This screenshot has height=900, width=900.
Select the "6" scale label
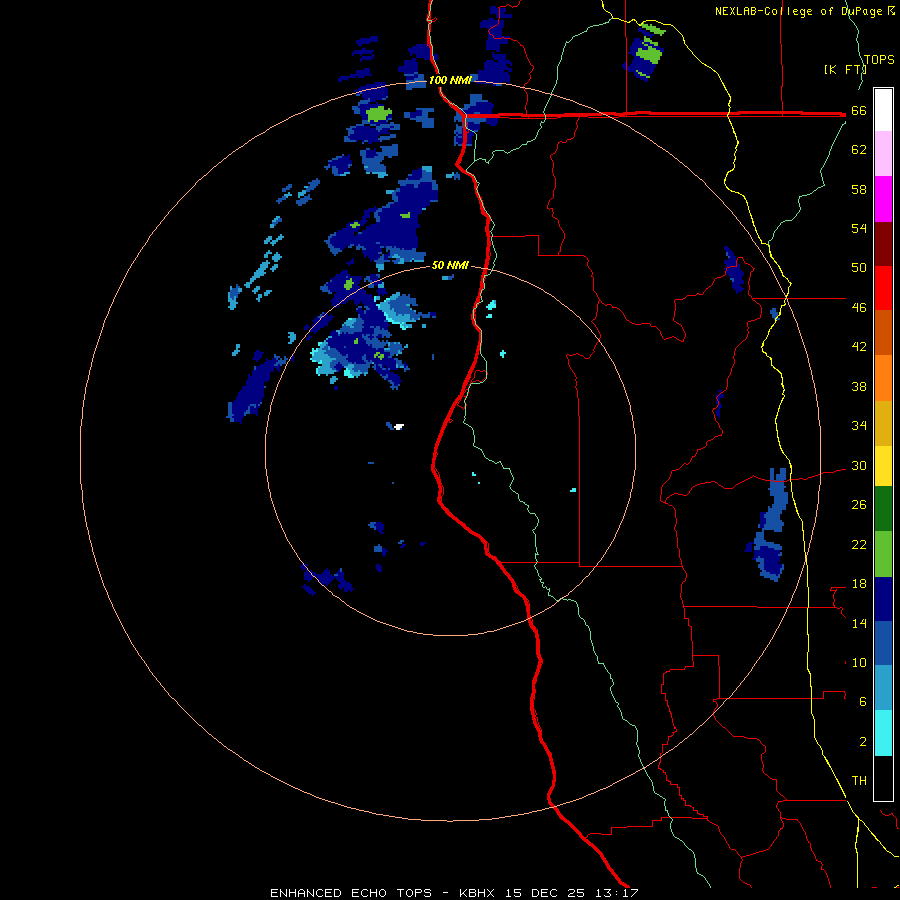[x=863, y=701]
